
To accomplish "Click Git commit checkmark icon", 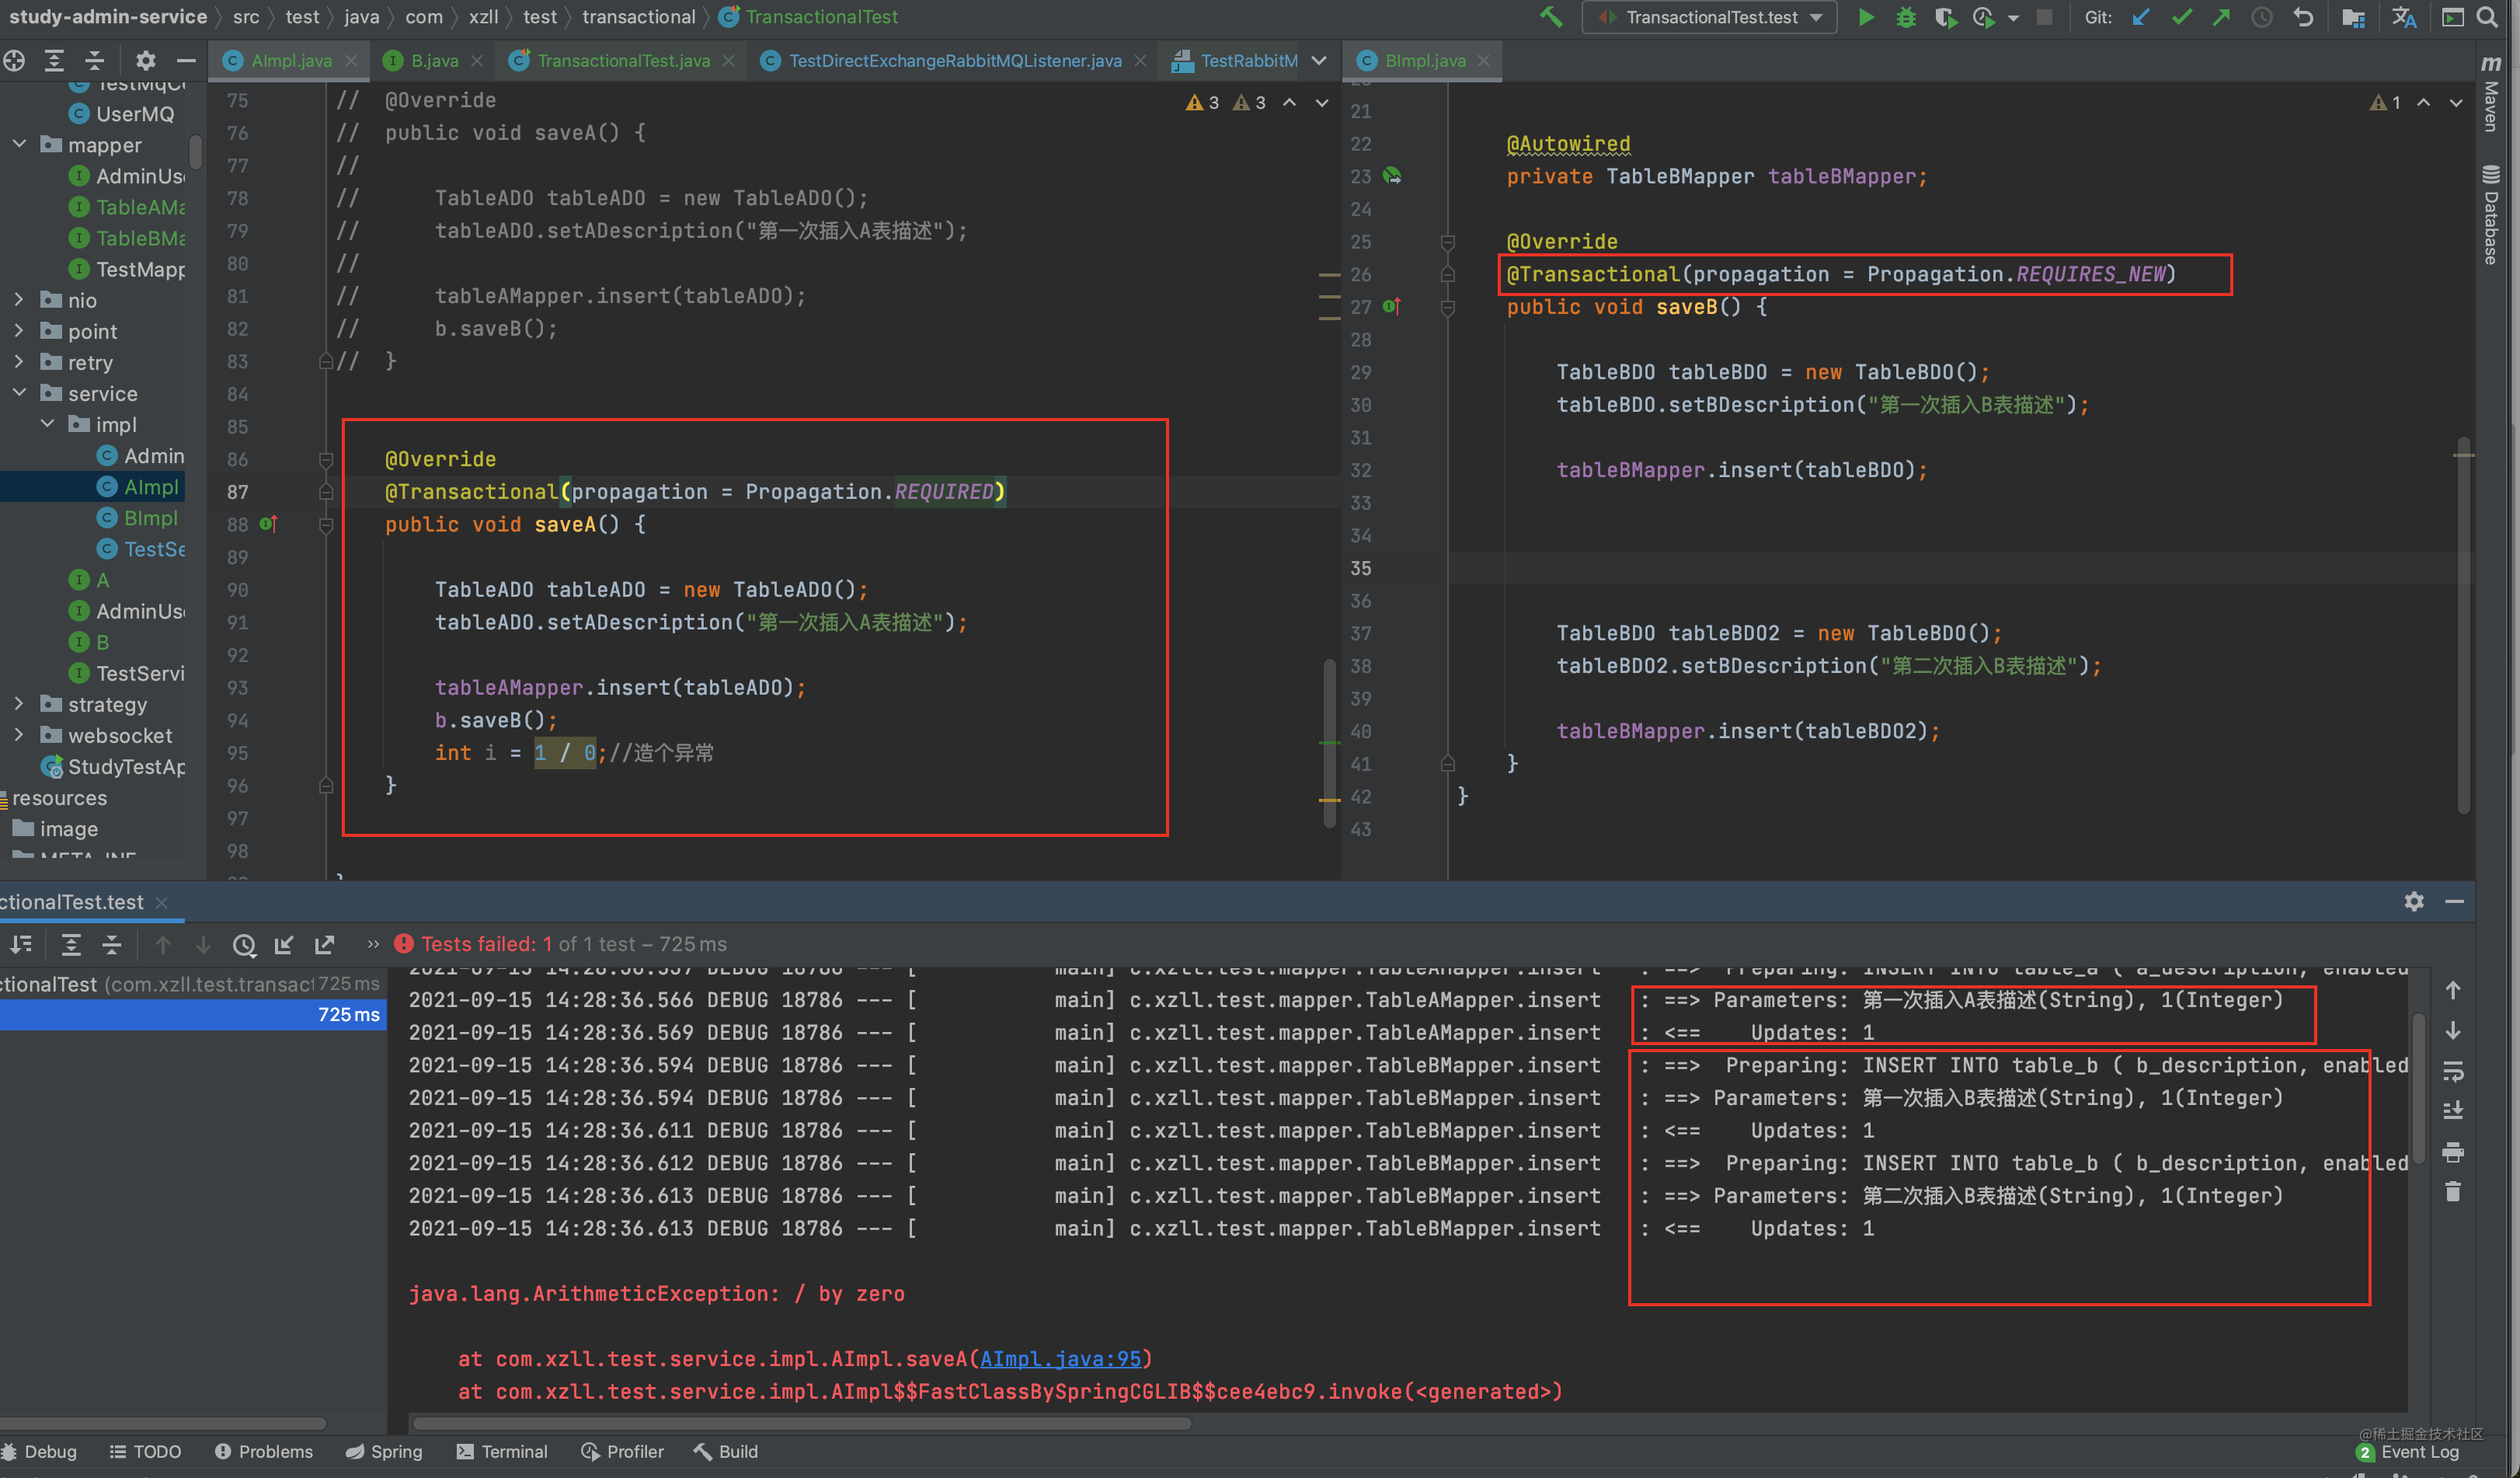I will (2181, 17).
